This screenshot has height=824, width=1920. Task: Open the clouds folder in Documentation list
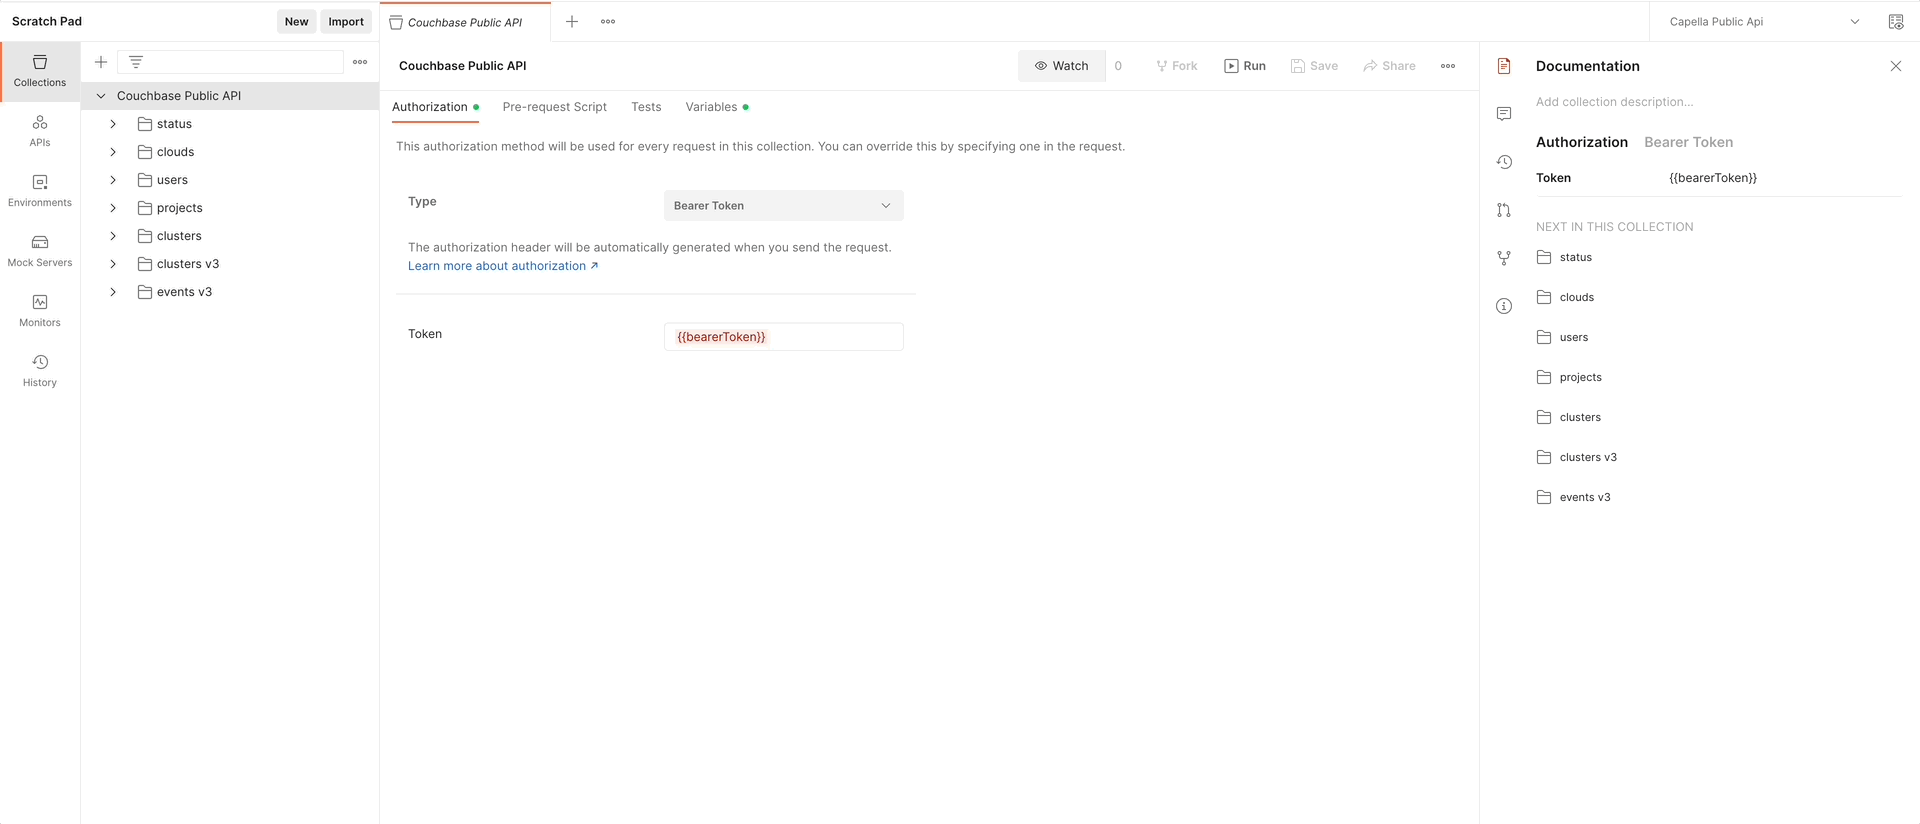[x=1566, y=297]
